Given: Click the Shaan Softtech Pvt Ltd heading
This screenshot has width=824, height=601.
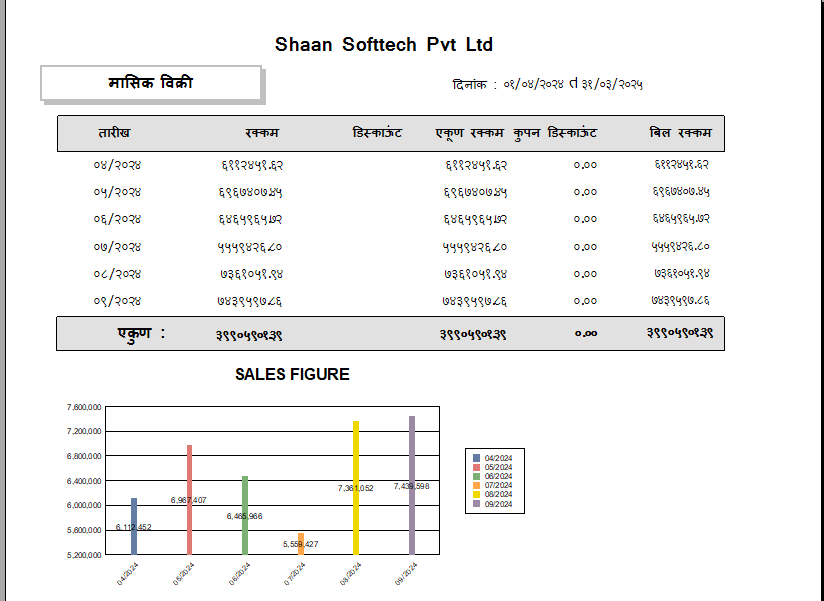Looking at the screenshot, I should pyautogui.click(x=384, y=45).
